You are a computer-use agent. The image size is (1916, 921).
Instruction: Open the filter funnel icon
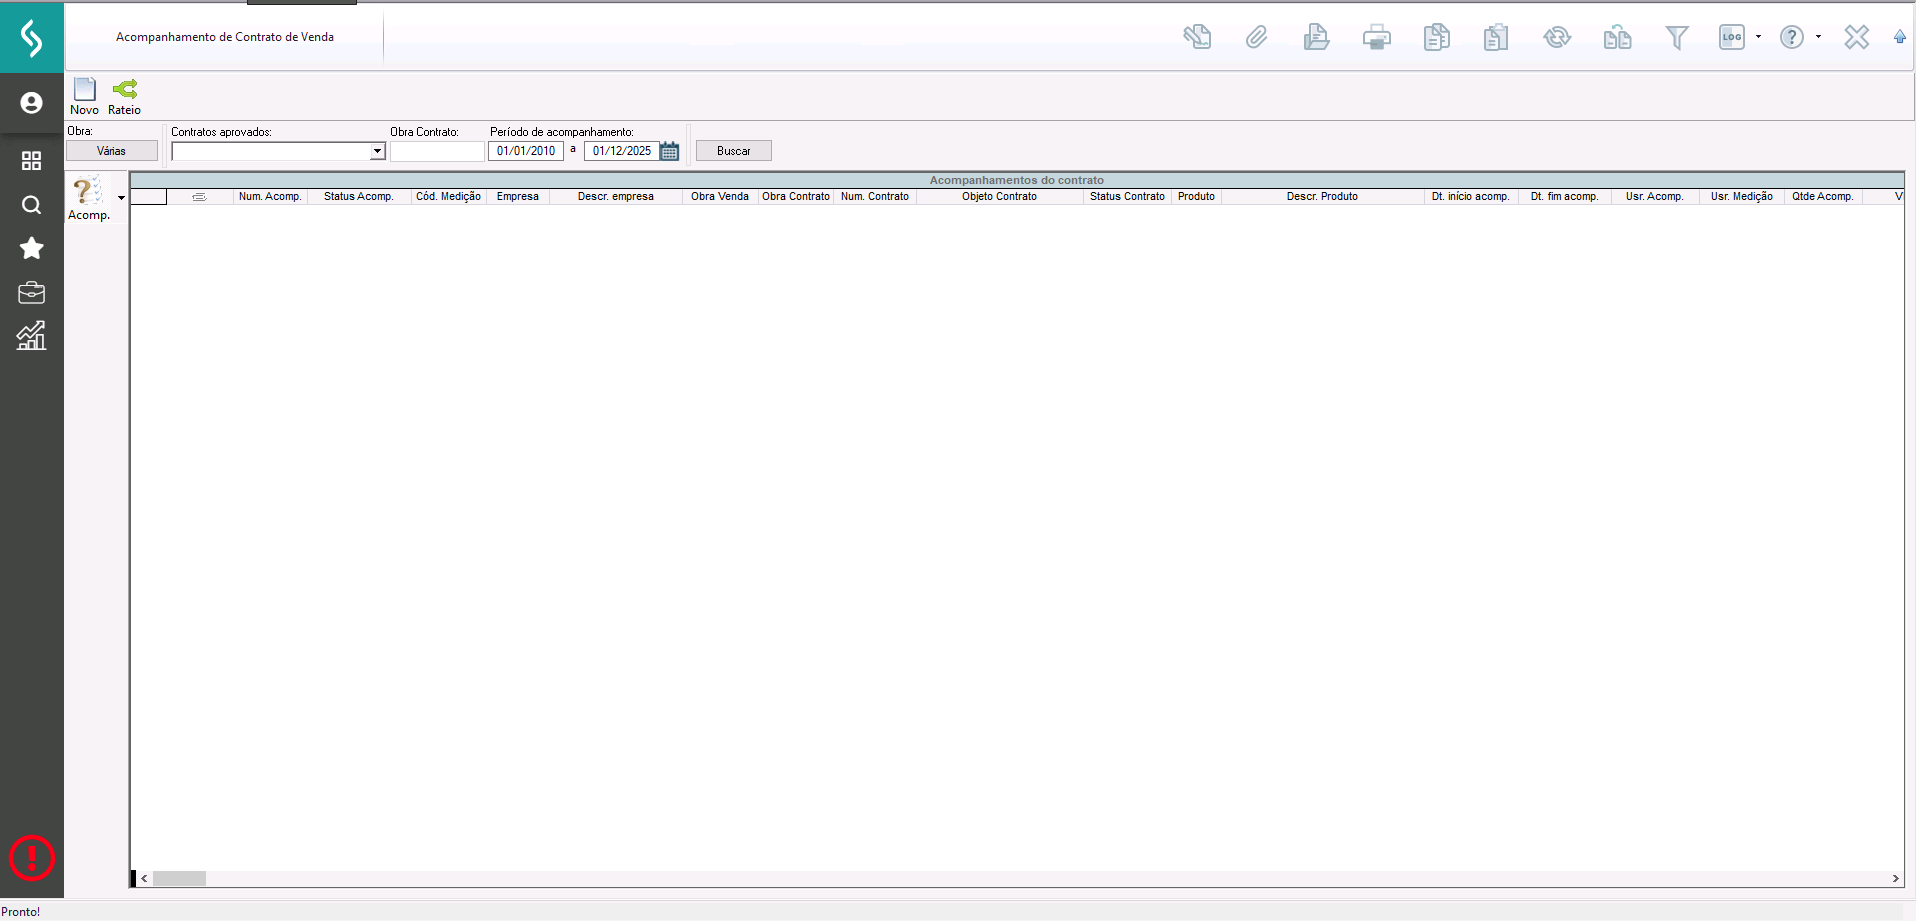point(1677,37)
